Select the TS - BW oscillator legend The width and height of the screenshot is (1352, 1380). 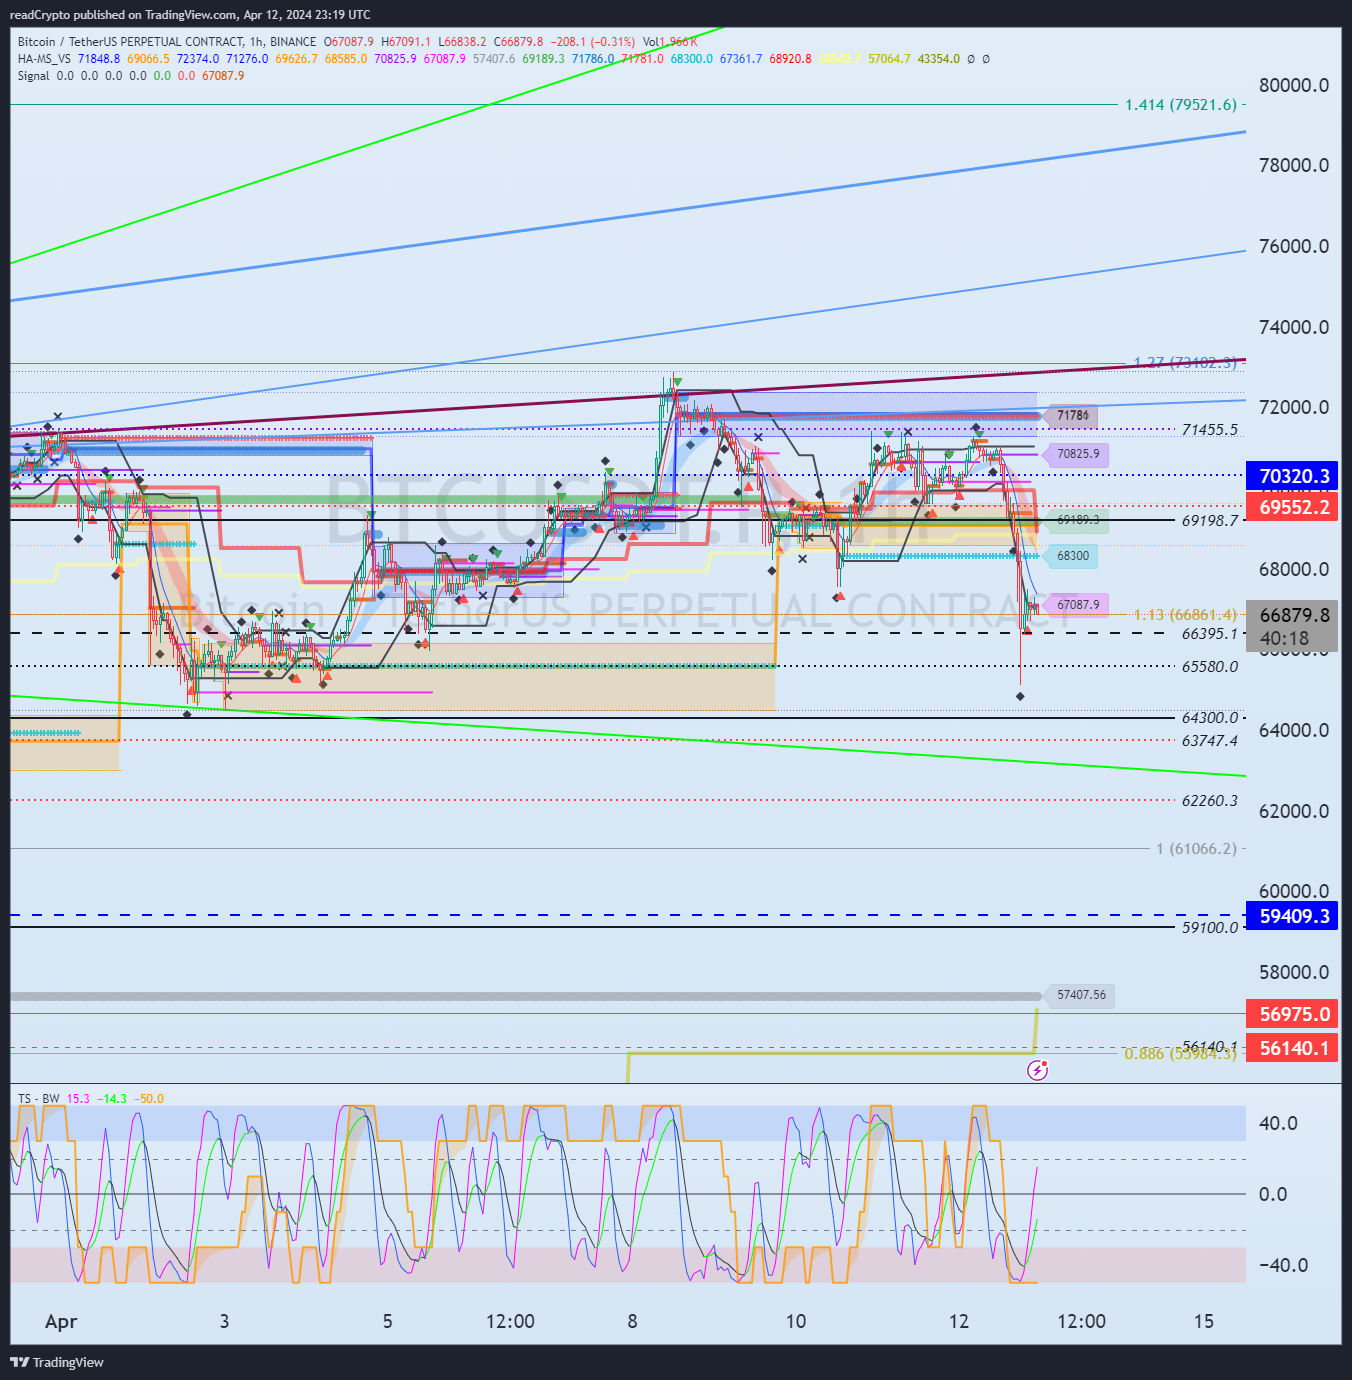tap(39, 1099)
